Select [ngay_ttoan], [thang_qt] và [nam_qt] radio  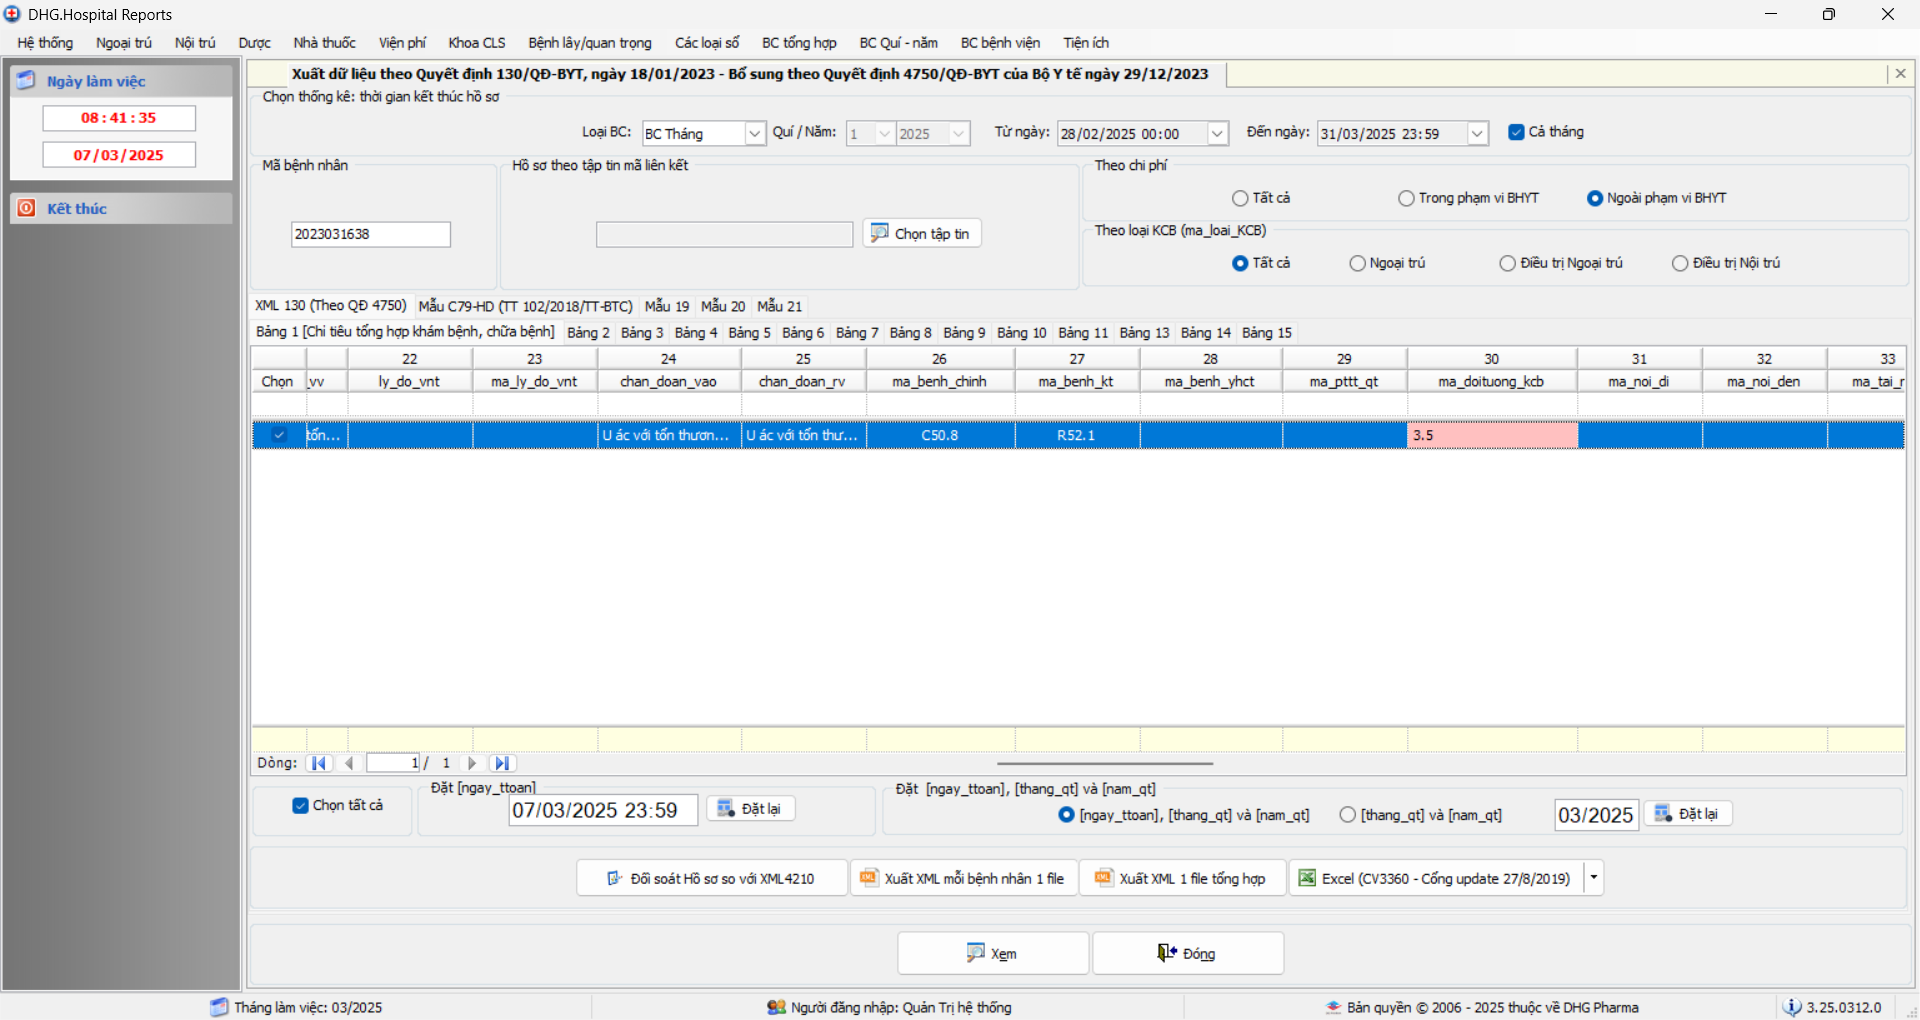pyautogui.click(x=1066, y=815)
